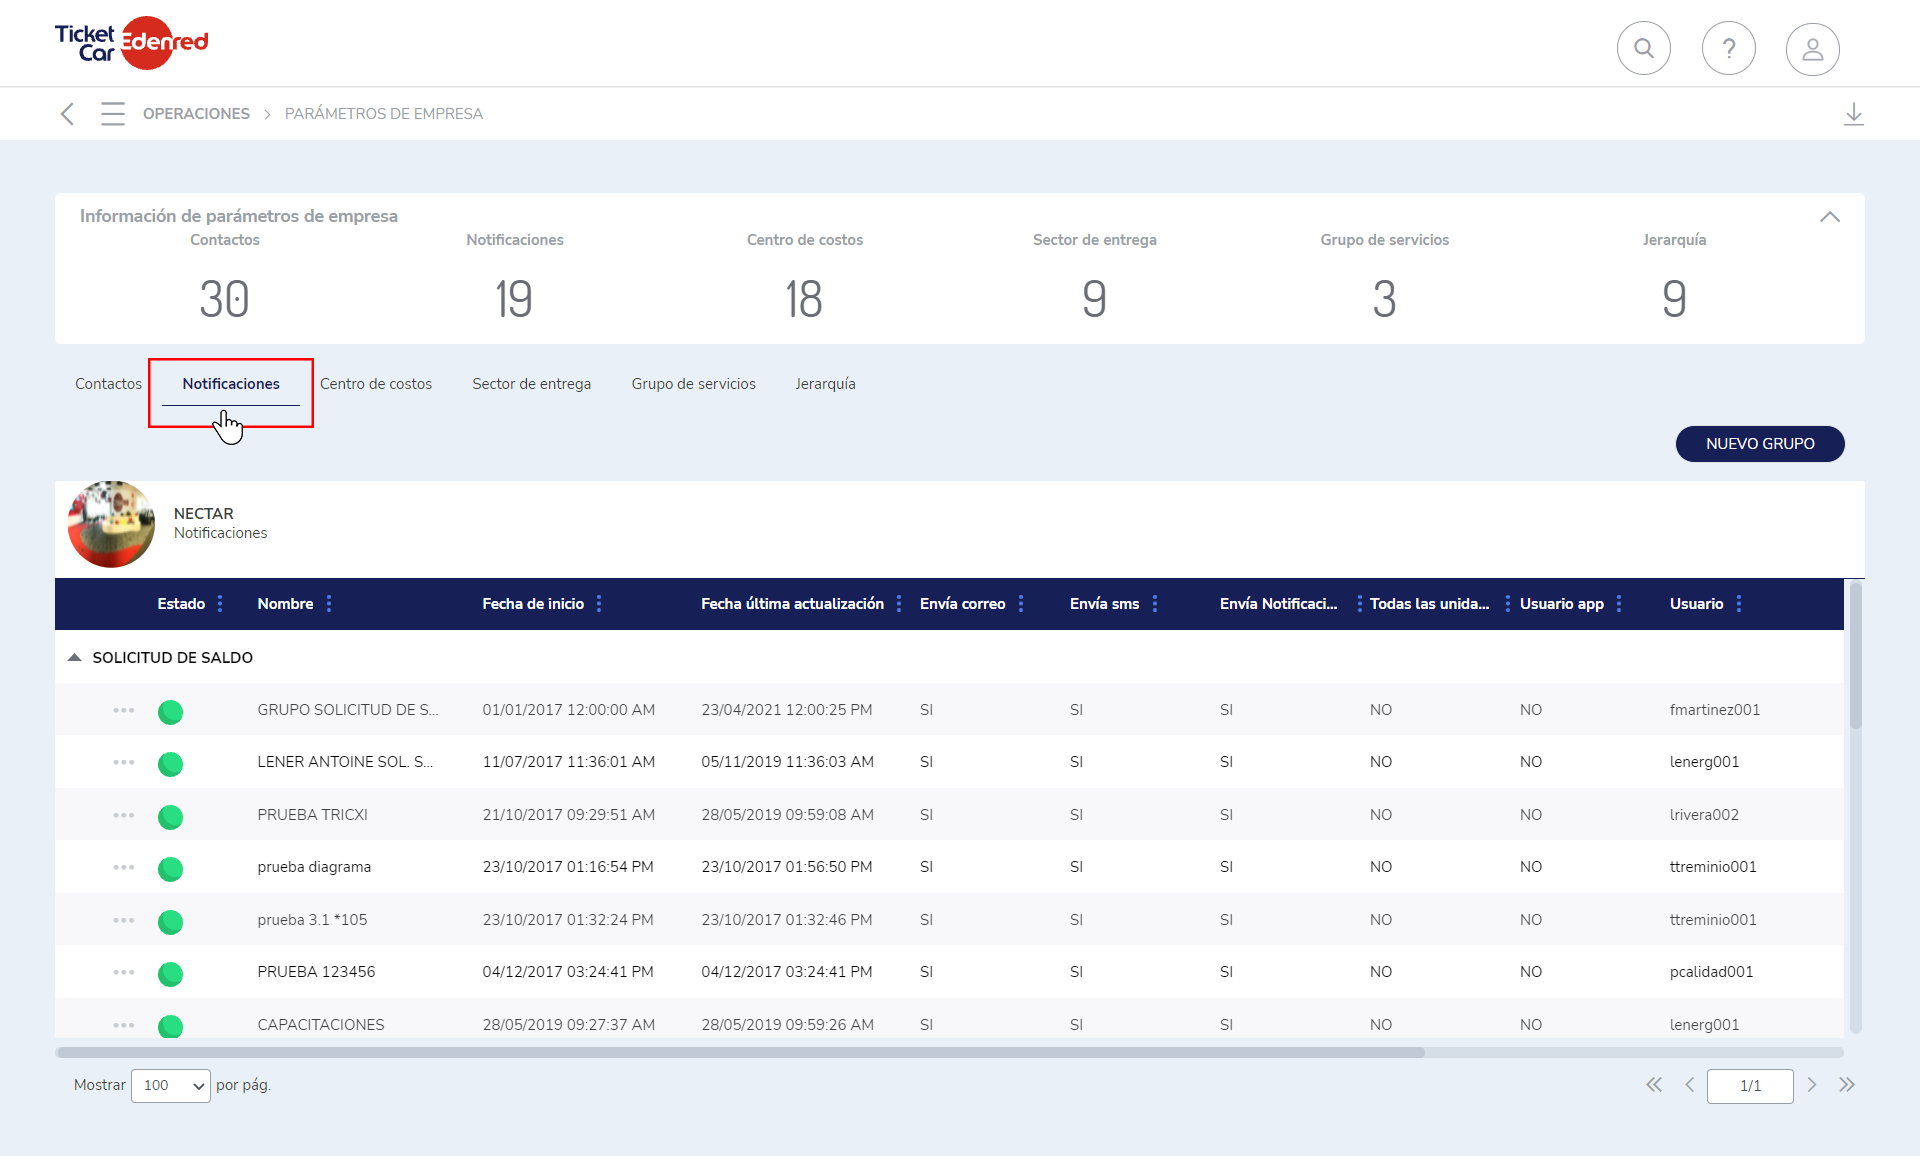Open the hamburger menu icon

(112, 114)
